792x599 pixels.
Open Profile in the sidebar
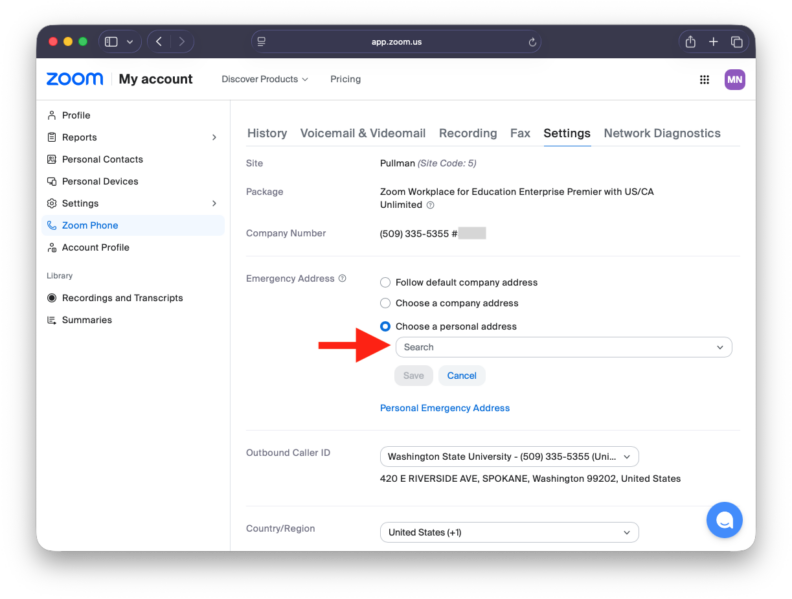76,115
